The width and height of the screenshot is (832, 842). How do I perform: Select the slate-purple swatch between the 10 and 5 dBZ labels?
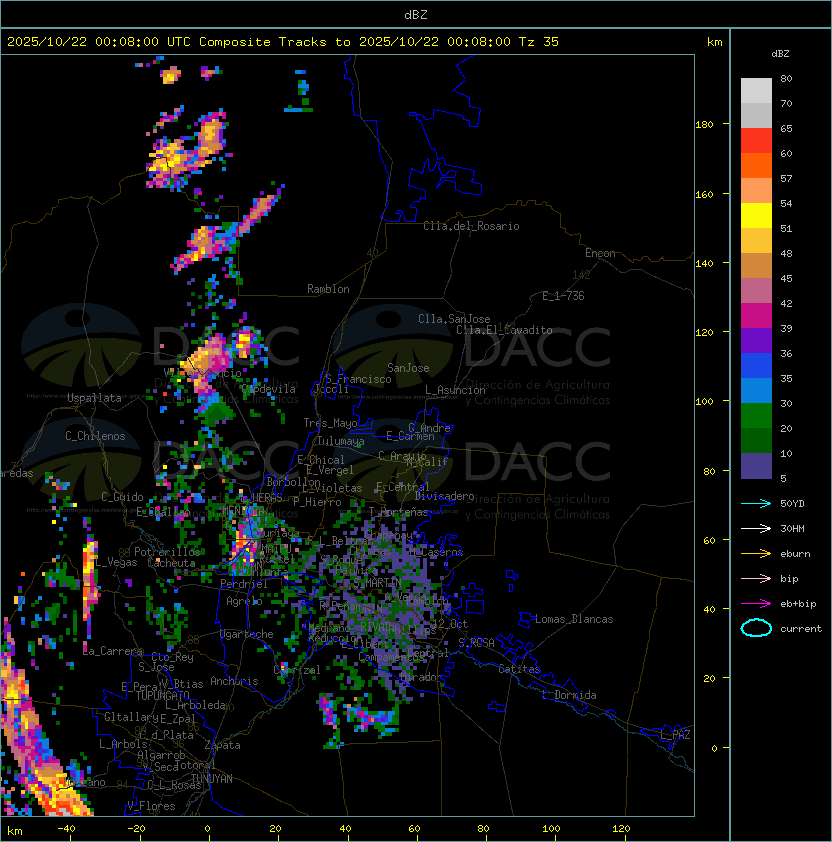point(756,466)
